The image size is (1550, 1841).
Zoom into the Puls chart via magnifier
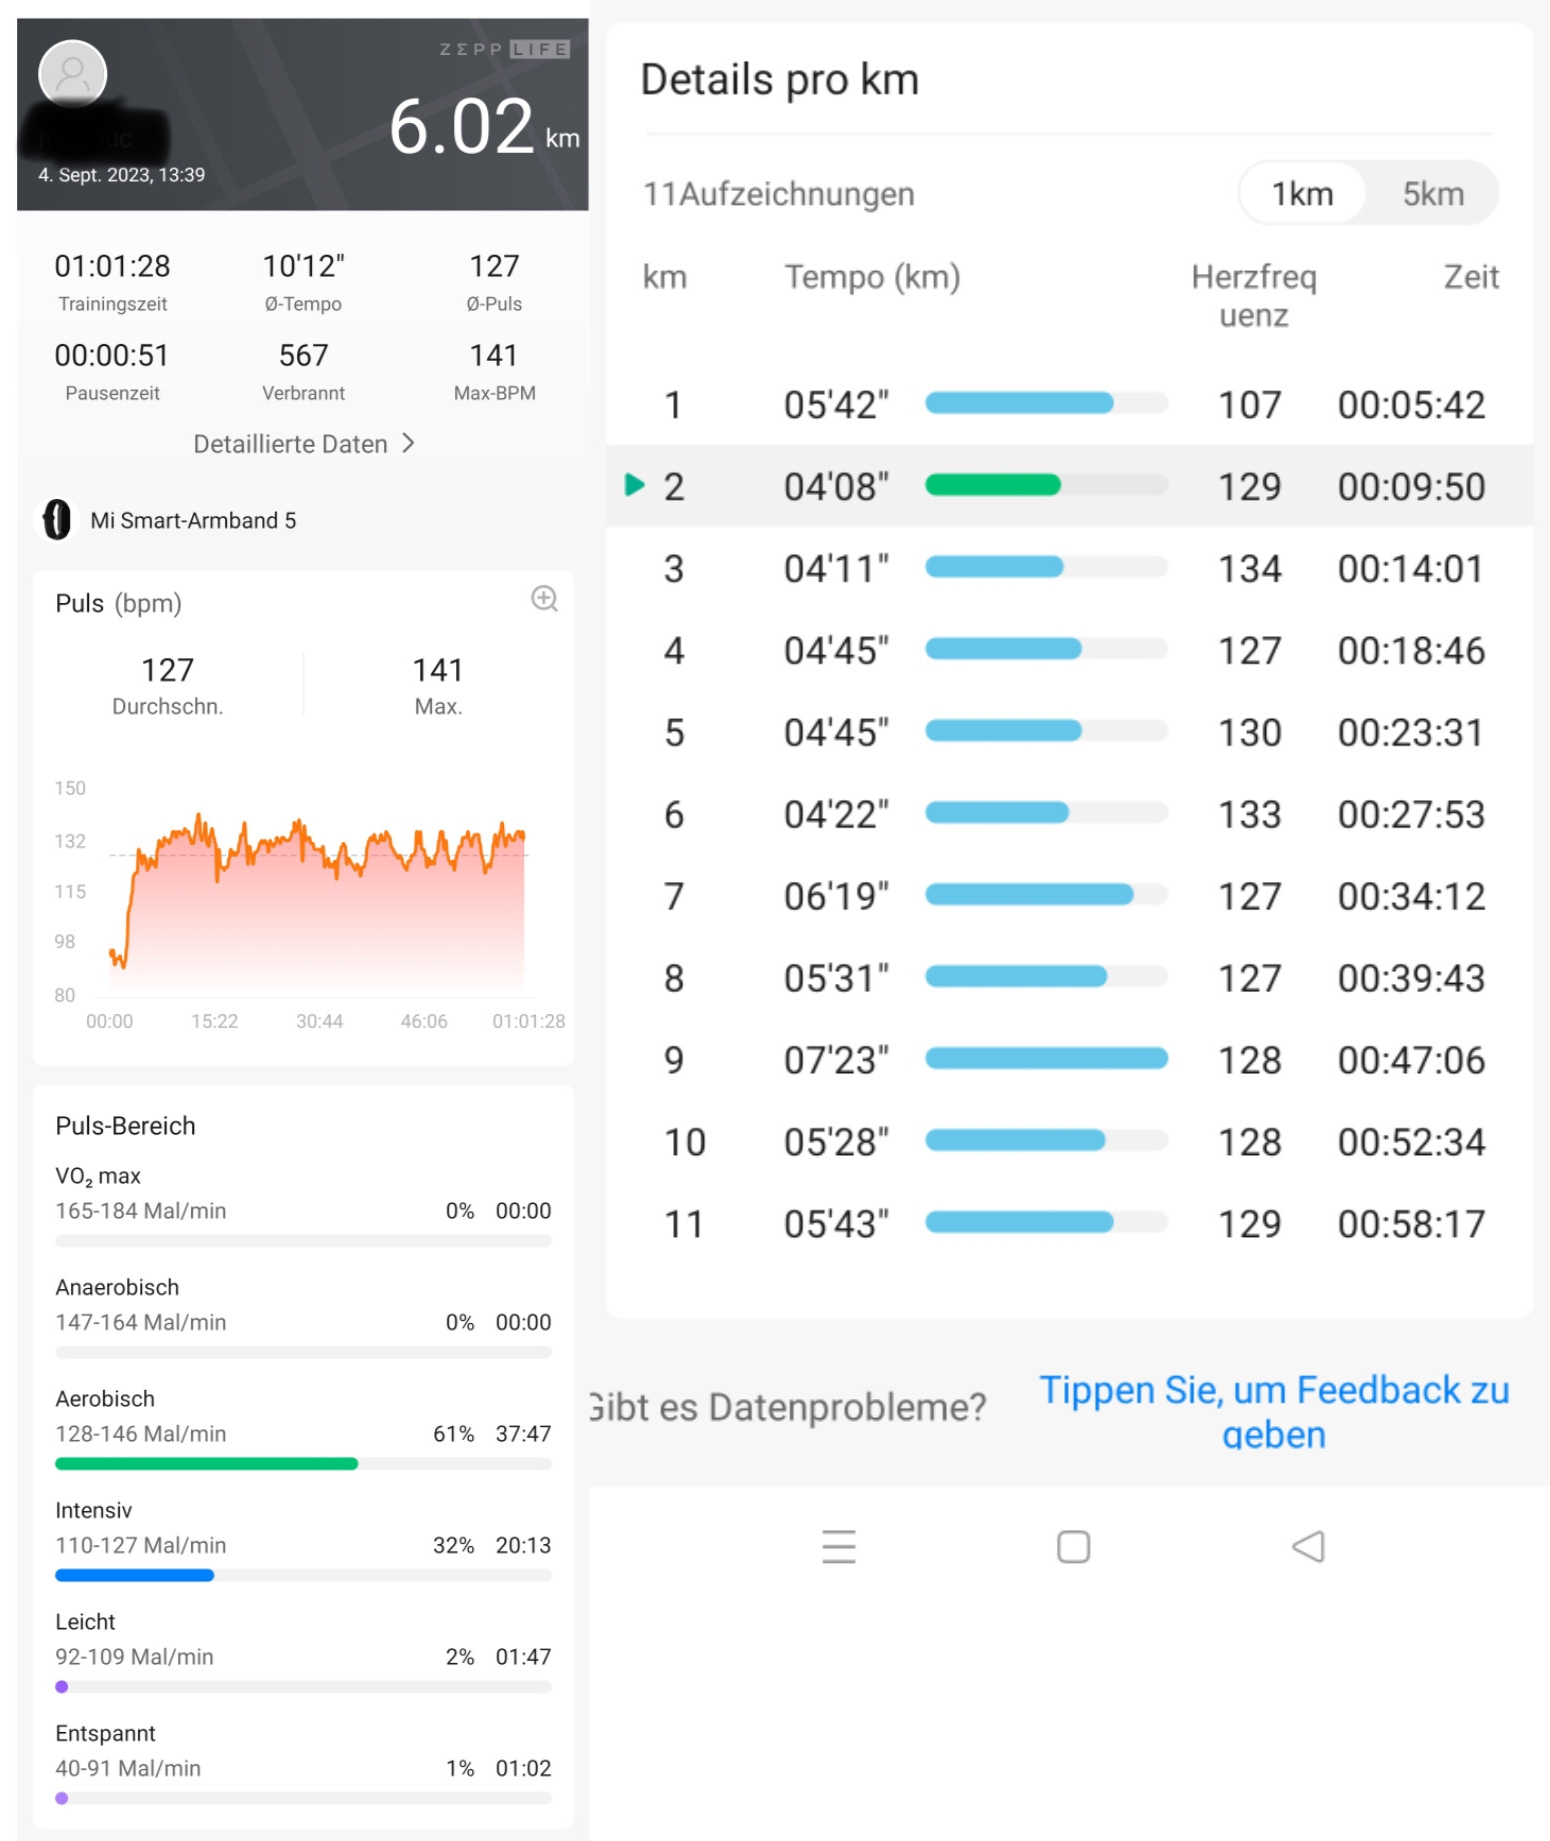(544, 598)
